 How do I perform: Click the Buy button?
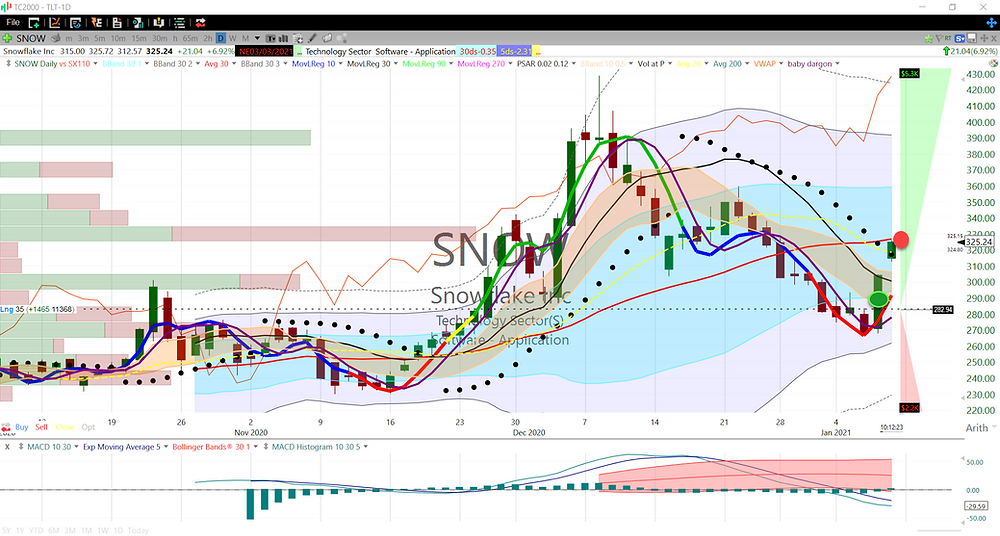point(22,428)
